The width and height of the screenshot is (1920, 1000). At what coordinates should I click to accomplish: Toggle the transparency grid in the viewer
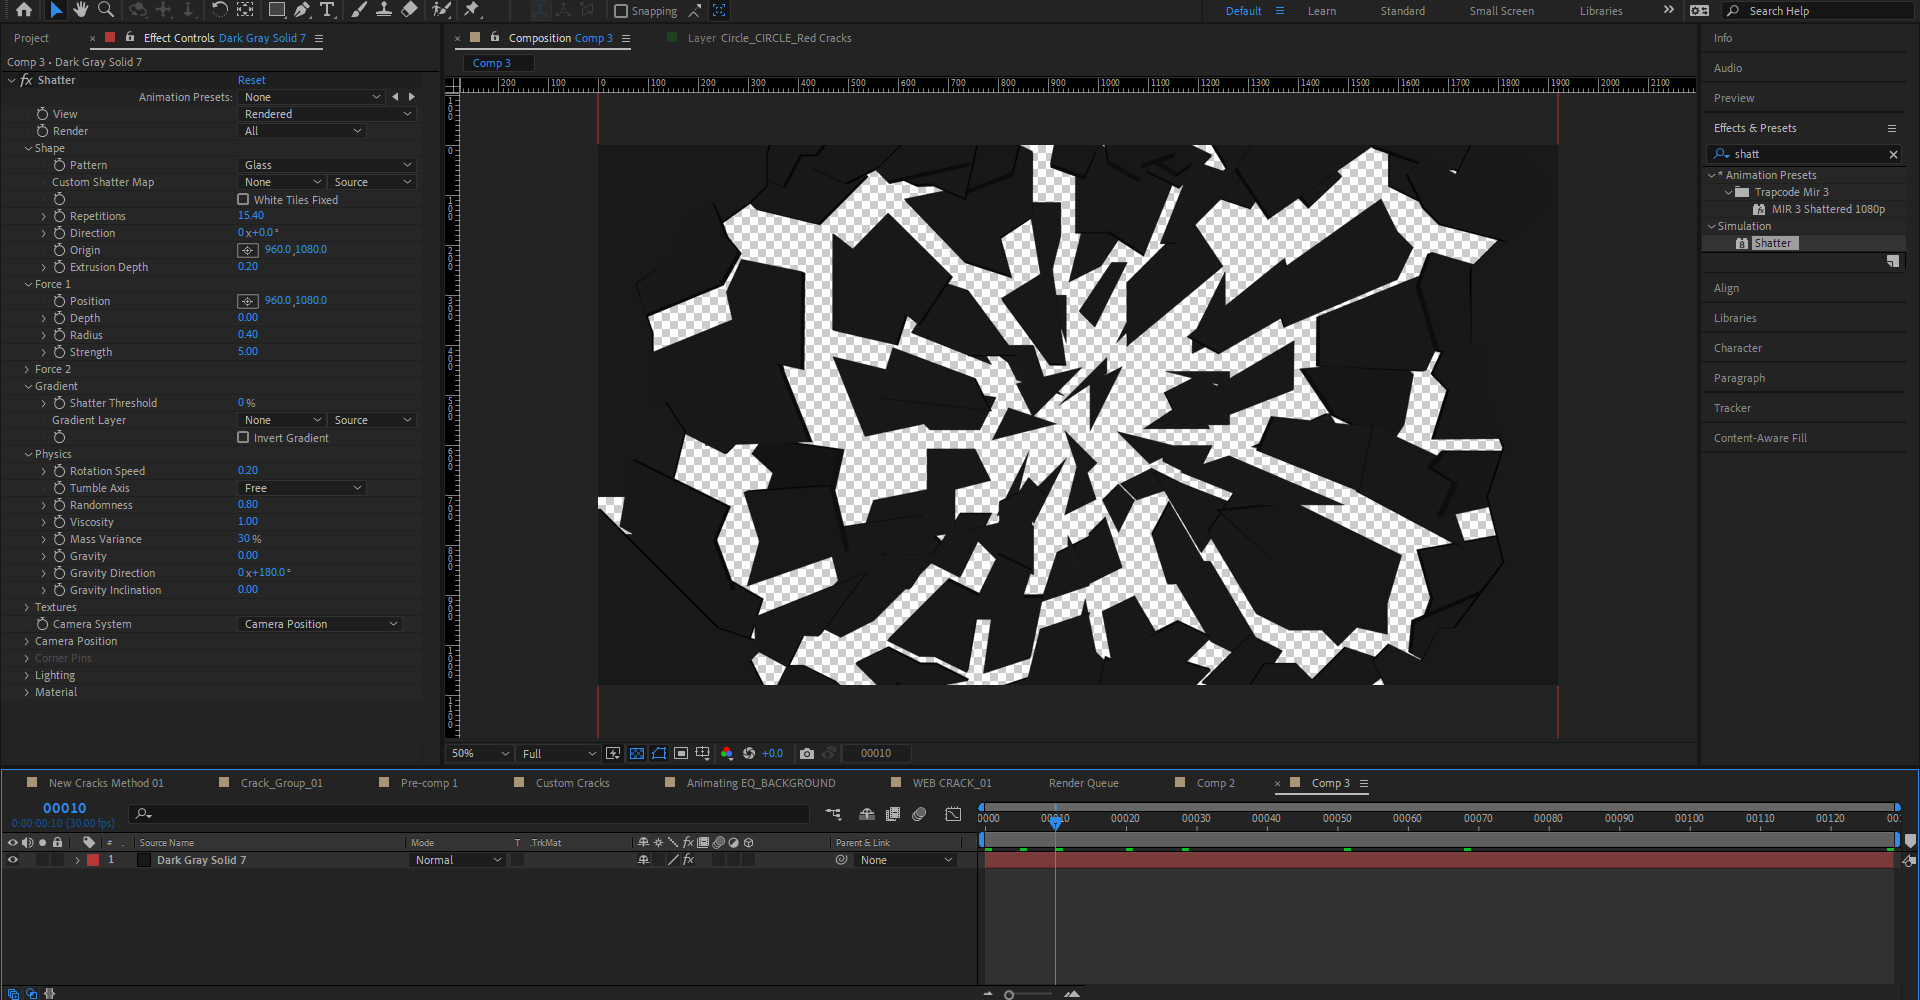coord(637,753)
